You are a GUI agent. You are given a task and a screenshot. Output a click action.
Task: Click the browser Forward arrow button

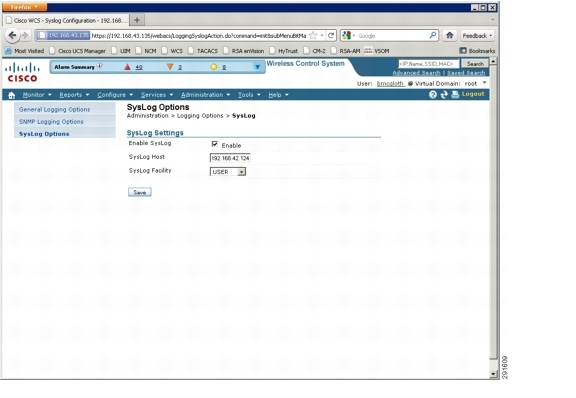[25, 35]
